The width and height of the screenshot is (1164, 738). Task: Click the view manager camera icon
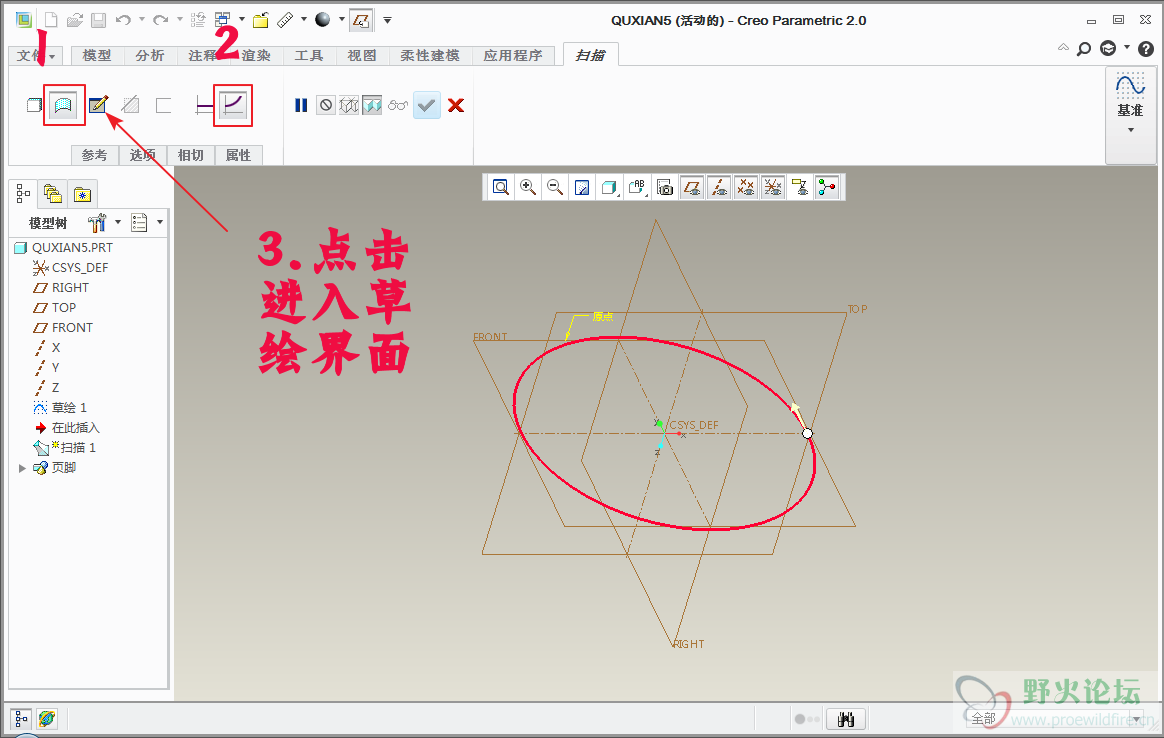pos(664,187)
